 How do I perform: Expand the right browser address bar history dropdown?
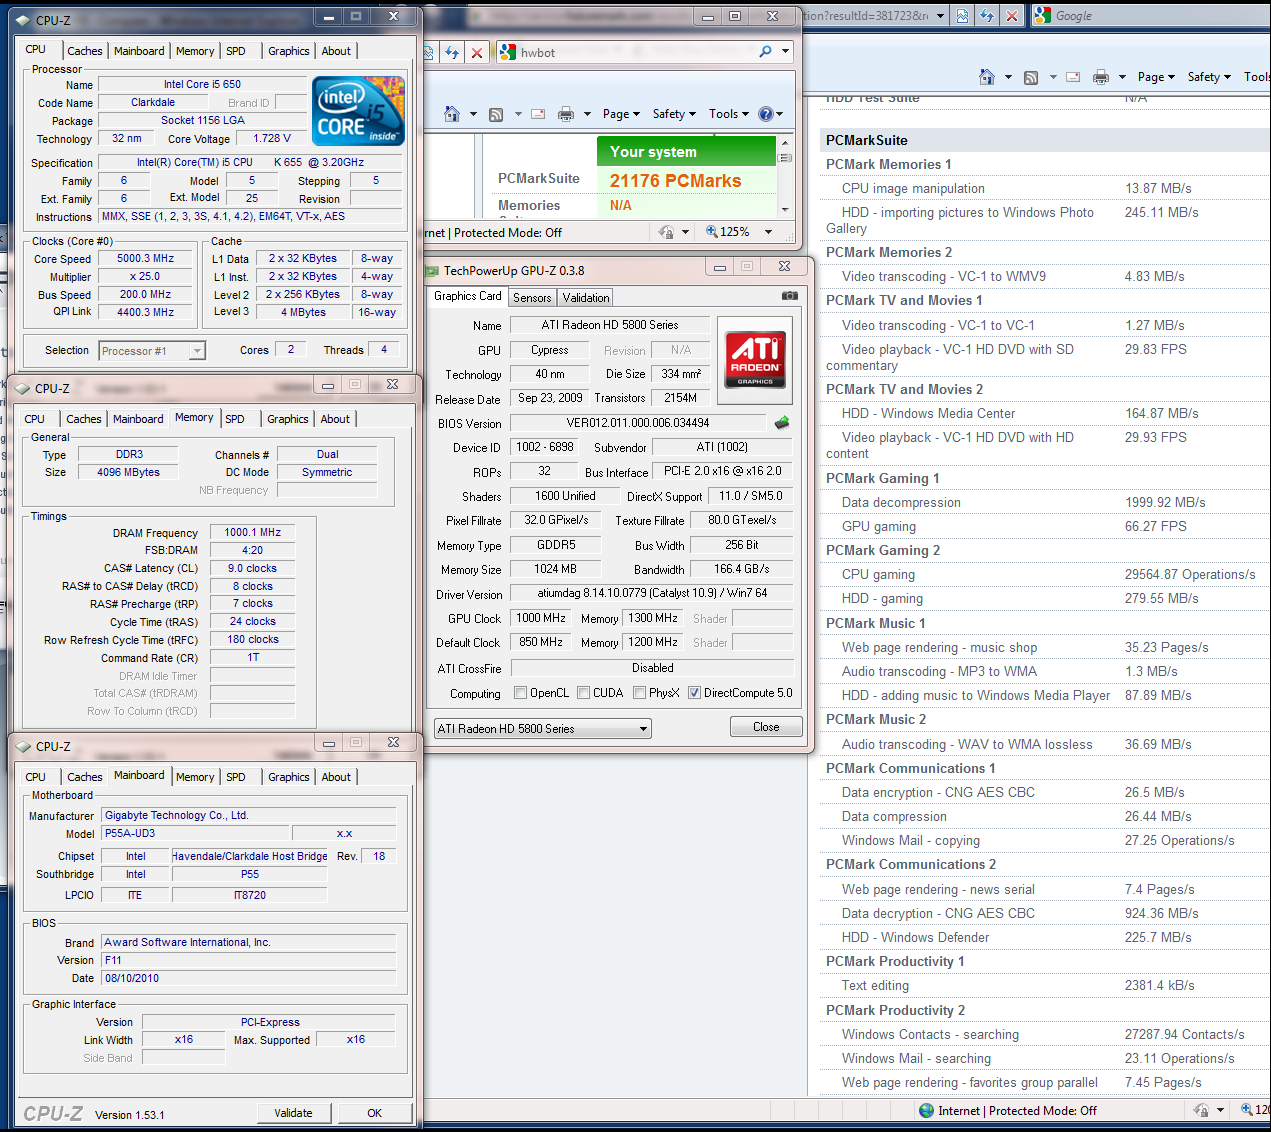click(940, 16)
